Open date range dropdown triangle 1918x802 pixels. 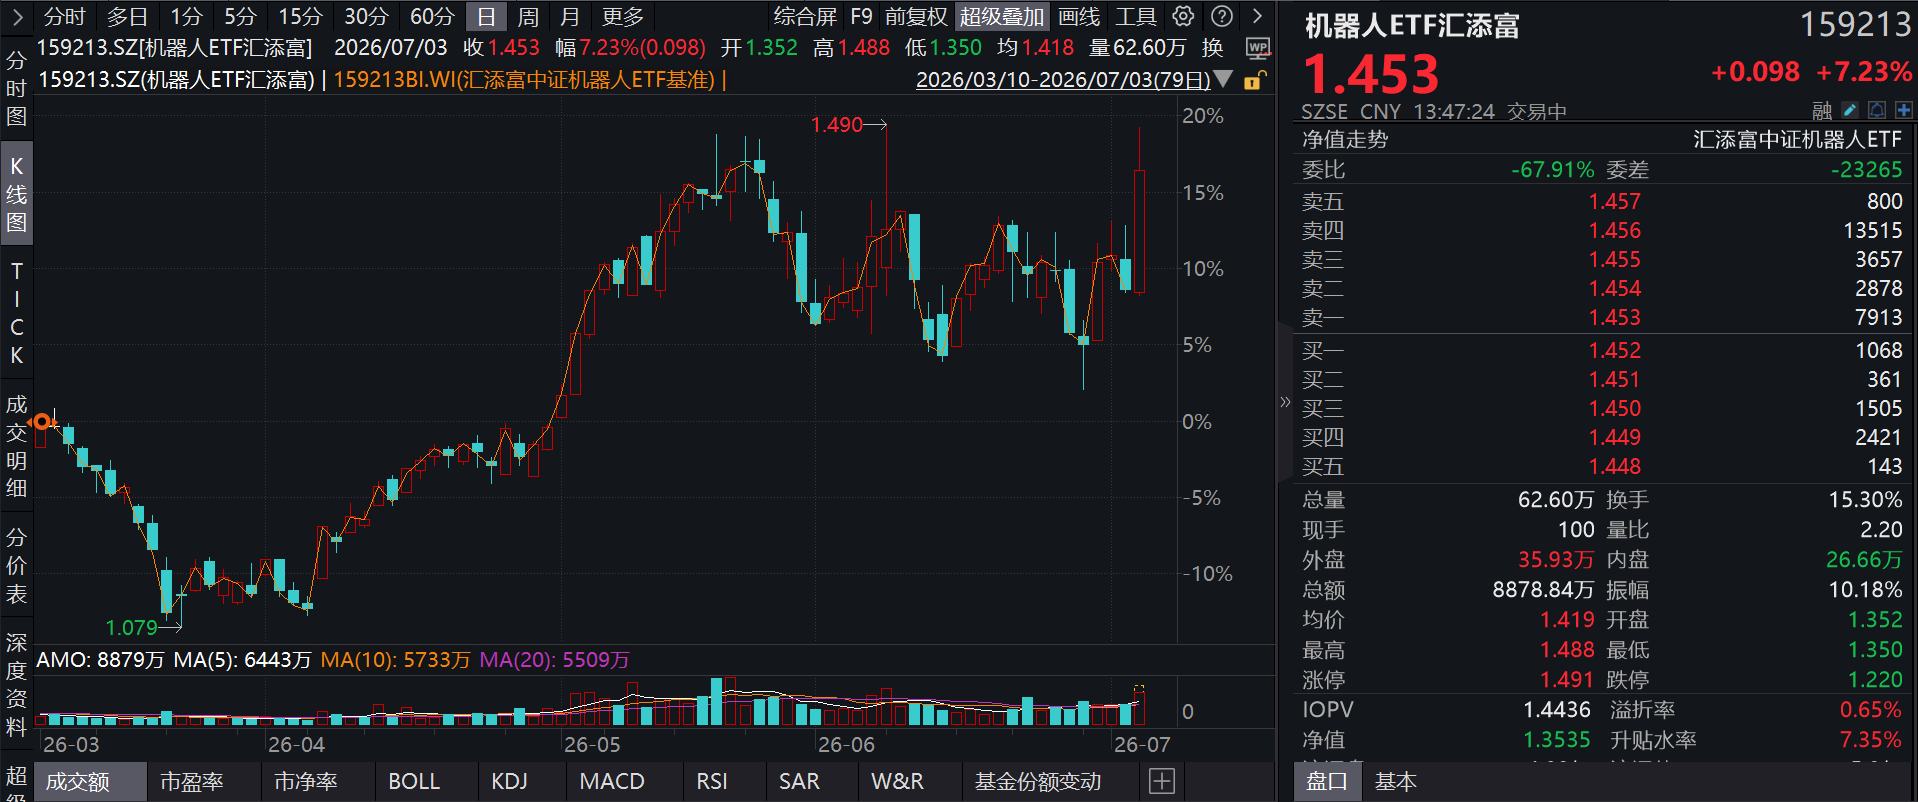point(1223,79)
